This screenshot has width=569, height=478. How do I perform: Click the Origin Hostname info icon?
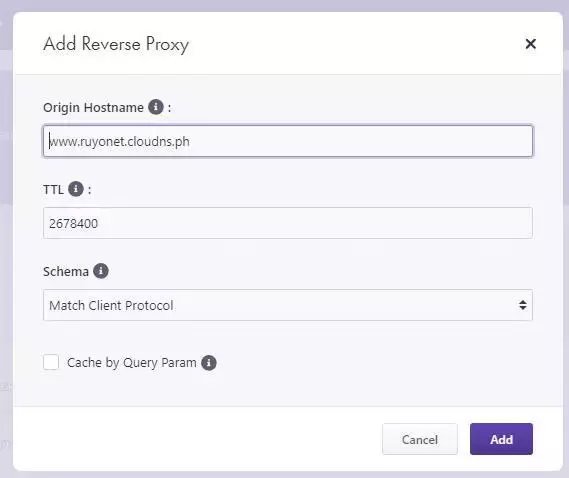[156, 107]
